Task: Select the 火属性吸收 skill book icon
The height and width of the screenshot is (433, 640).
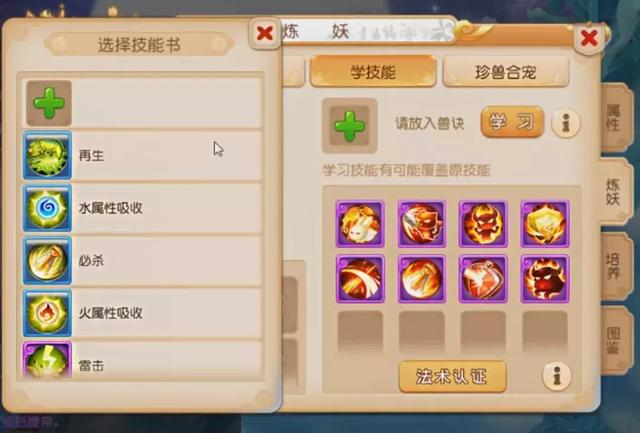Action: click(47, 313)
